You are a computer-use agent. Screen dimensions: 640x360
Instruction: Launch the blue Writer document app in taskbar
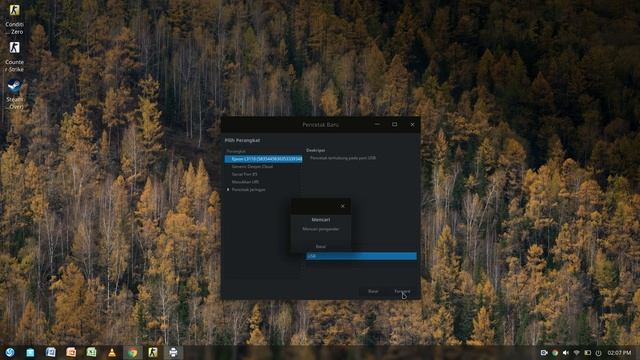(51, 352)
